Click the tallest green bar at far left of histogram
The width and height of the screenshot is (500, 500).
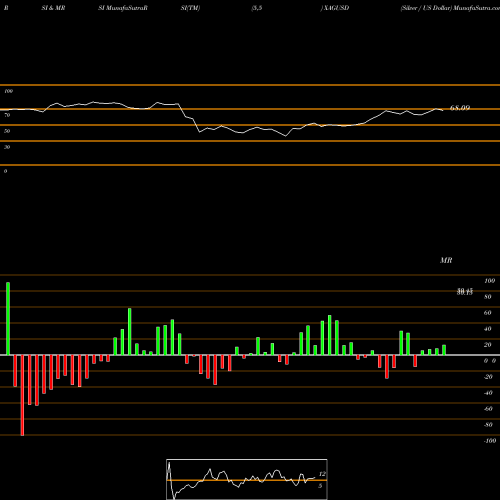[x=8, y=319]
